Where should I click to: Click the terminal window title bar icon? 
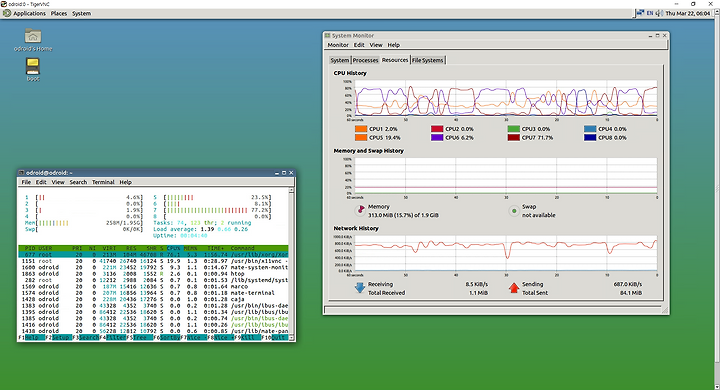(22, 173)
